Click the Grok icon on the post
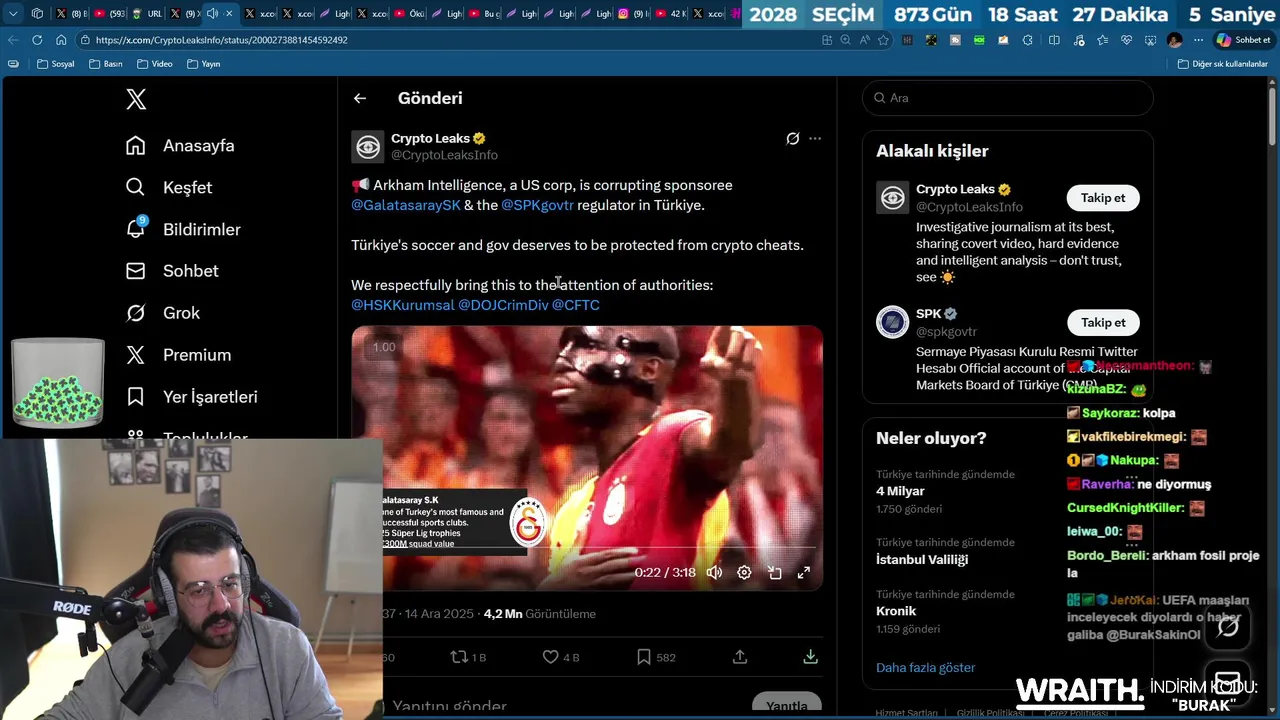This screenshot has height=720, width=1280. (x=792, y=139)
